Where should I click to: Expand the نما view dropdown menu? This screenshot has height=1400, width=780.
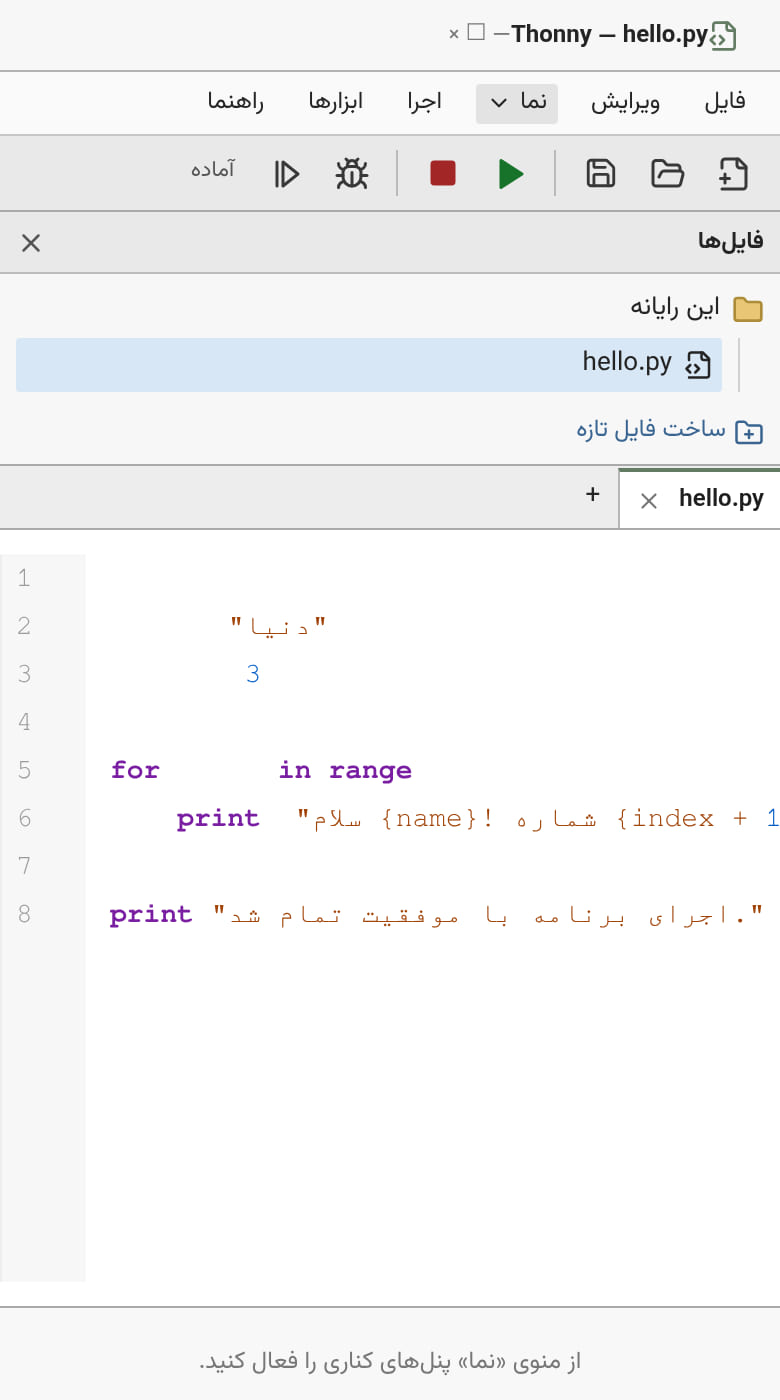click(x=517, y=103)
